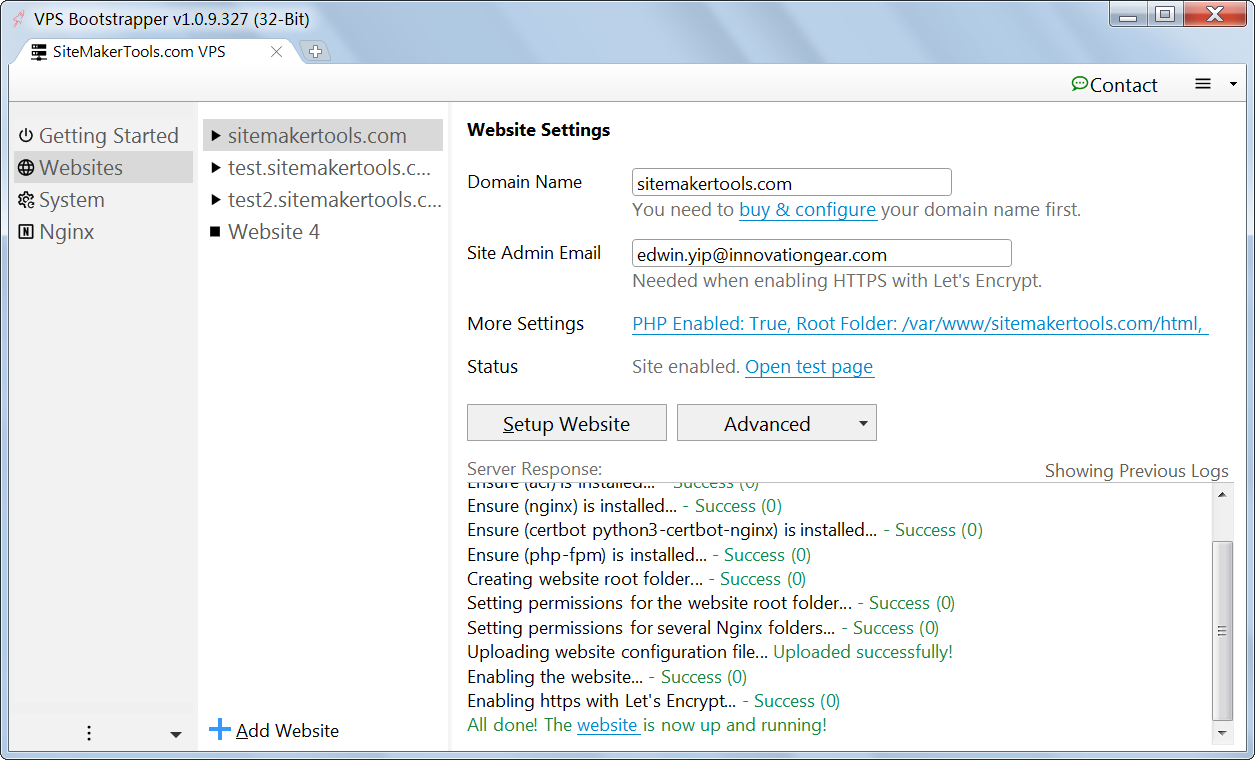
Task: Expand the test2.sitemakertools.com entry
Action: click(216, 200)
